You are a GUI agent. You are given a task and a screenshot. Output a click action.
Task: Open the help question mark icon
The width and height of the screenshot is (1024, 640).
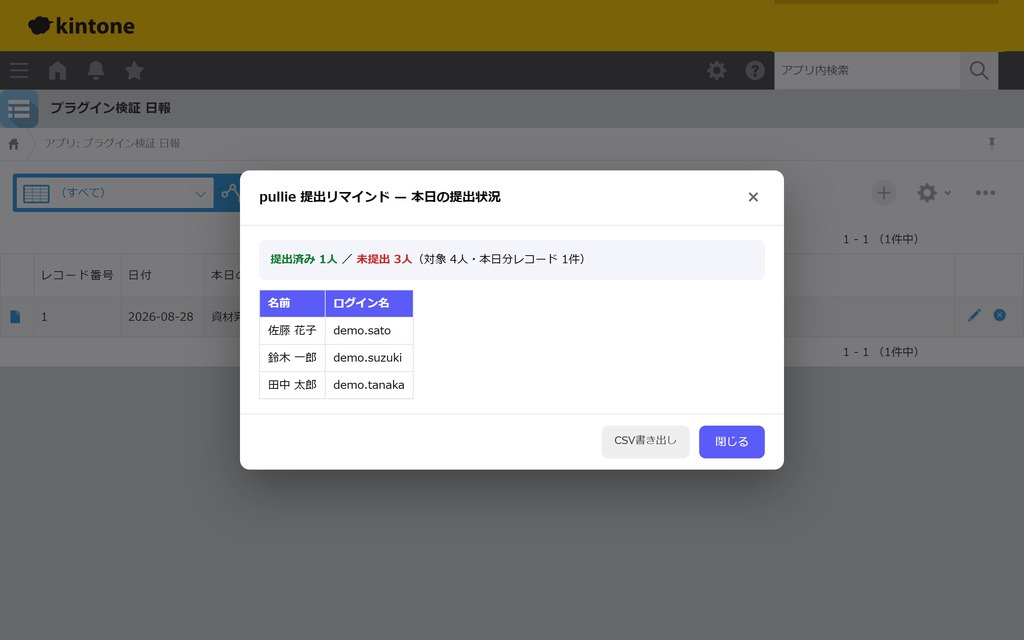755,71
